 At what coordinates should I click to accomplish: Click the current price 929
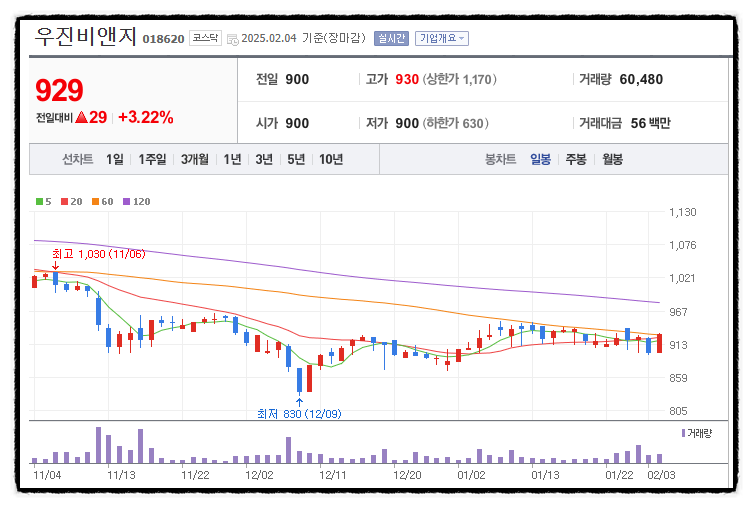(59, 90)
